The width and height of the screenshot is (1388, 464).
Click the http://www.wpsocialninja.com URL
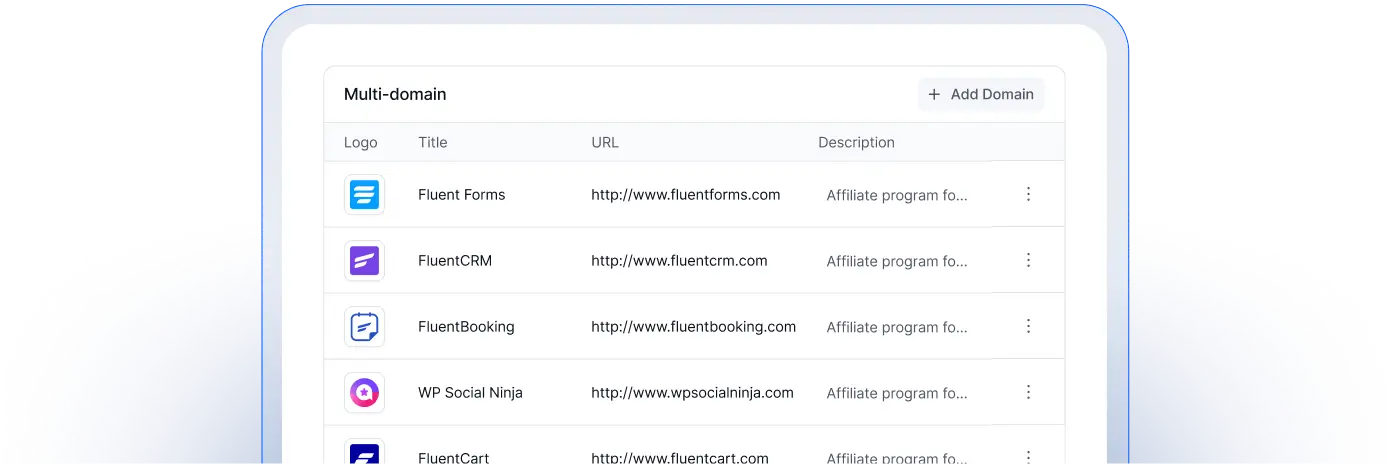tap(692, 392)
